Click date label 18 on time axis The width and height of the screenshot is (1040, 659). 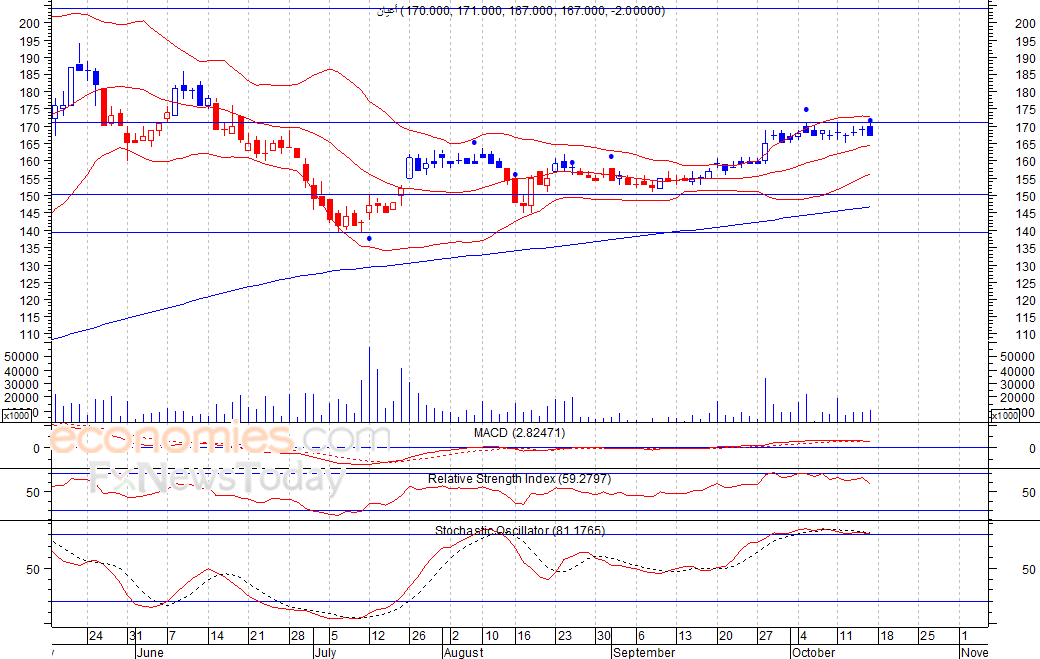click(887, 636)
